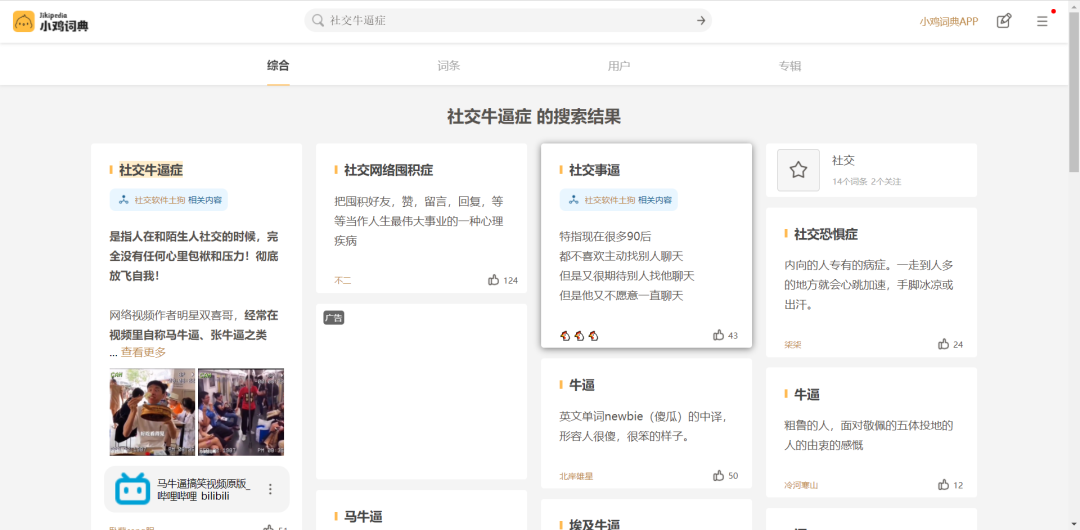Like the 社交恐惧症 entry thumbs-up
The image size is (1080, 530).
point(944,344)
